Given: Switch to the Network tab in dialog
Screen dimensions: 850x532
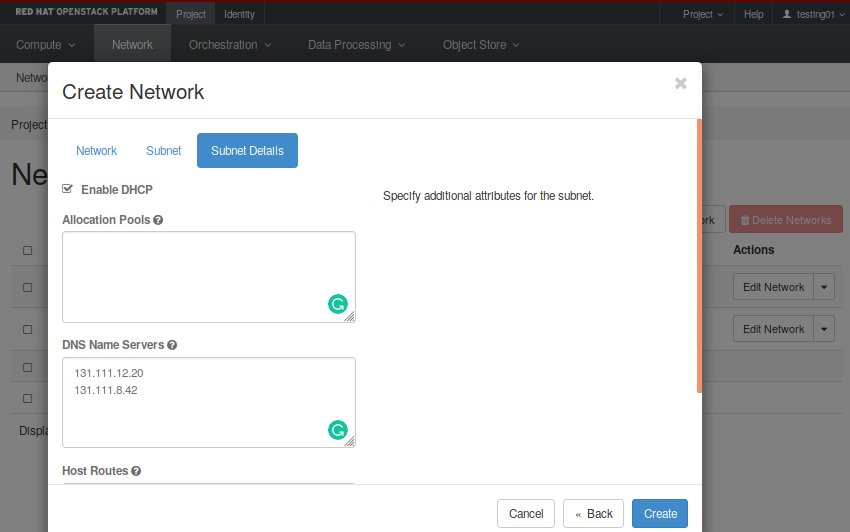Looking at the screenshot, I should [x=96, y=151].
